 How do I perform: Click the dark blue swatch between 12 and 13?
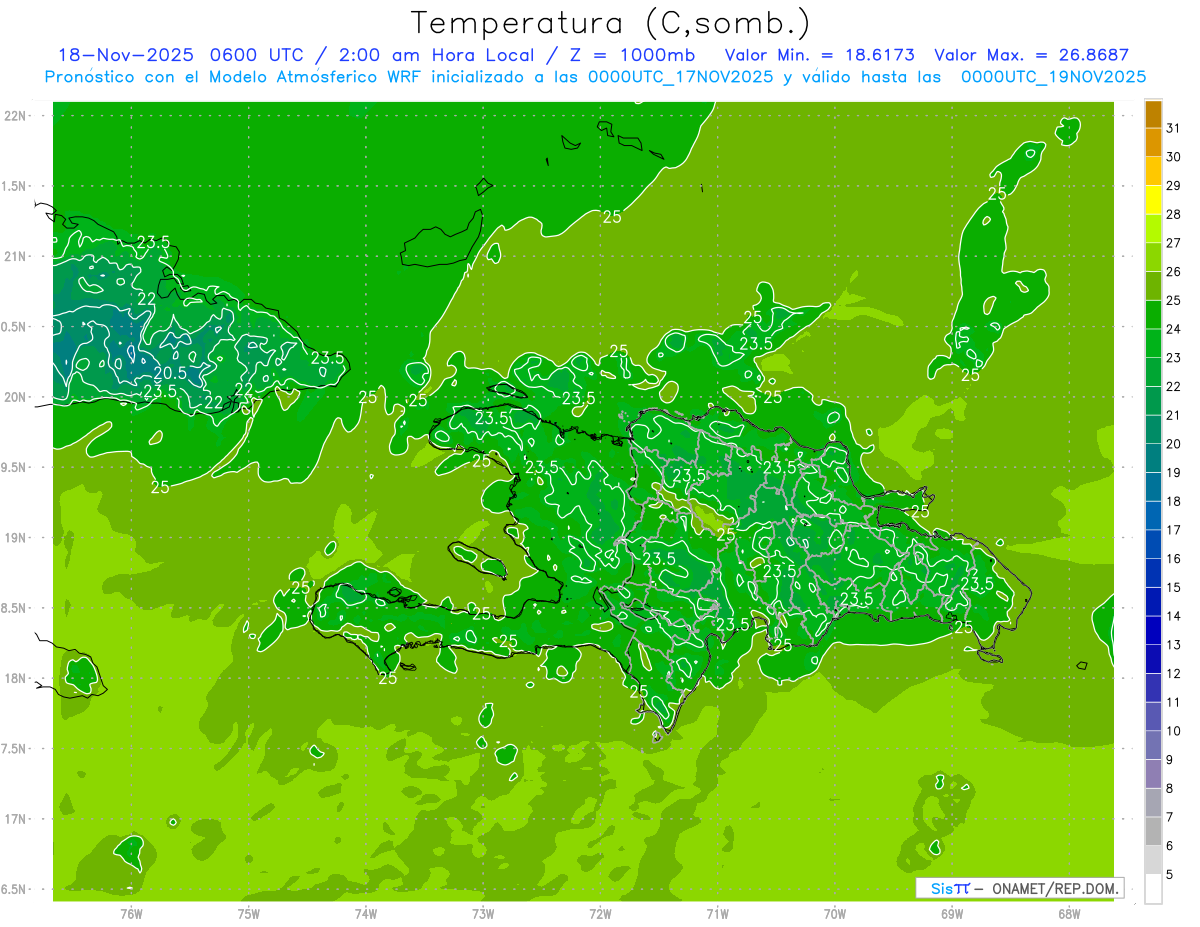pos(1153,659)
